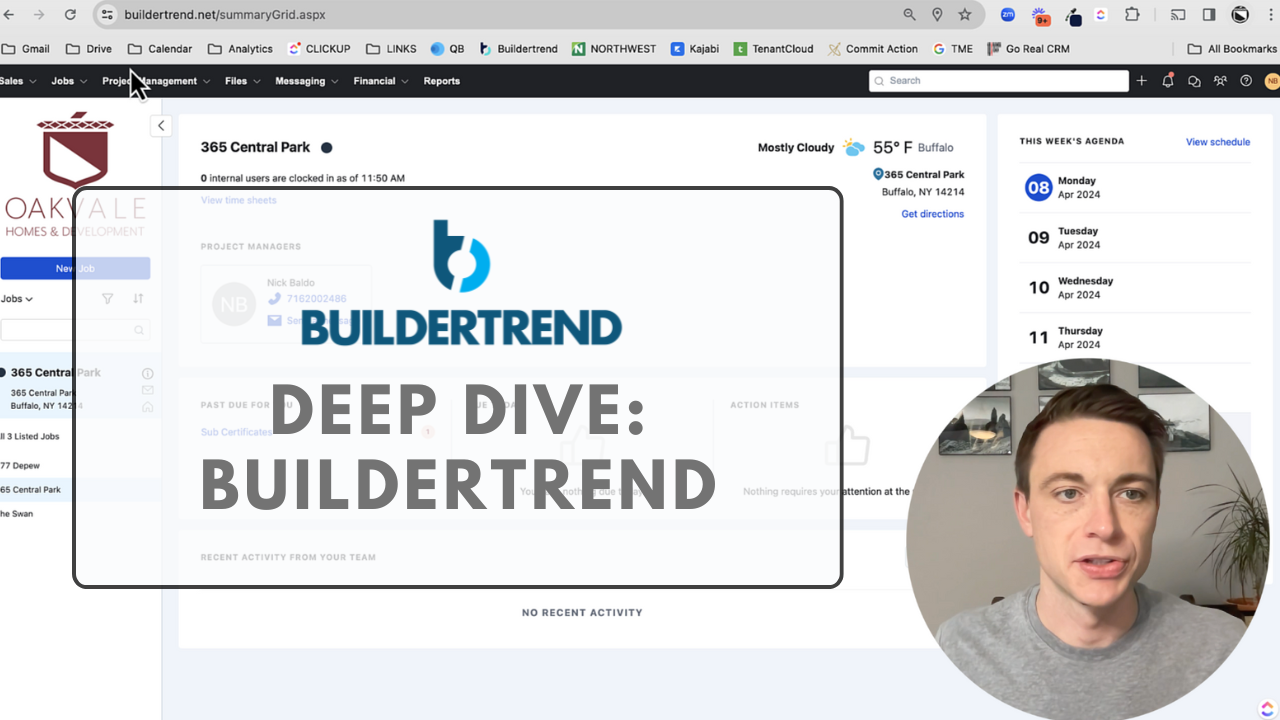Click the plus quick-add icon

1142,81
